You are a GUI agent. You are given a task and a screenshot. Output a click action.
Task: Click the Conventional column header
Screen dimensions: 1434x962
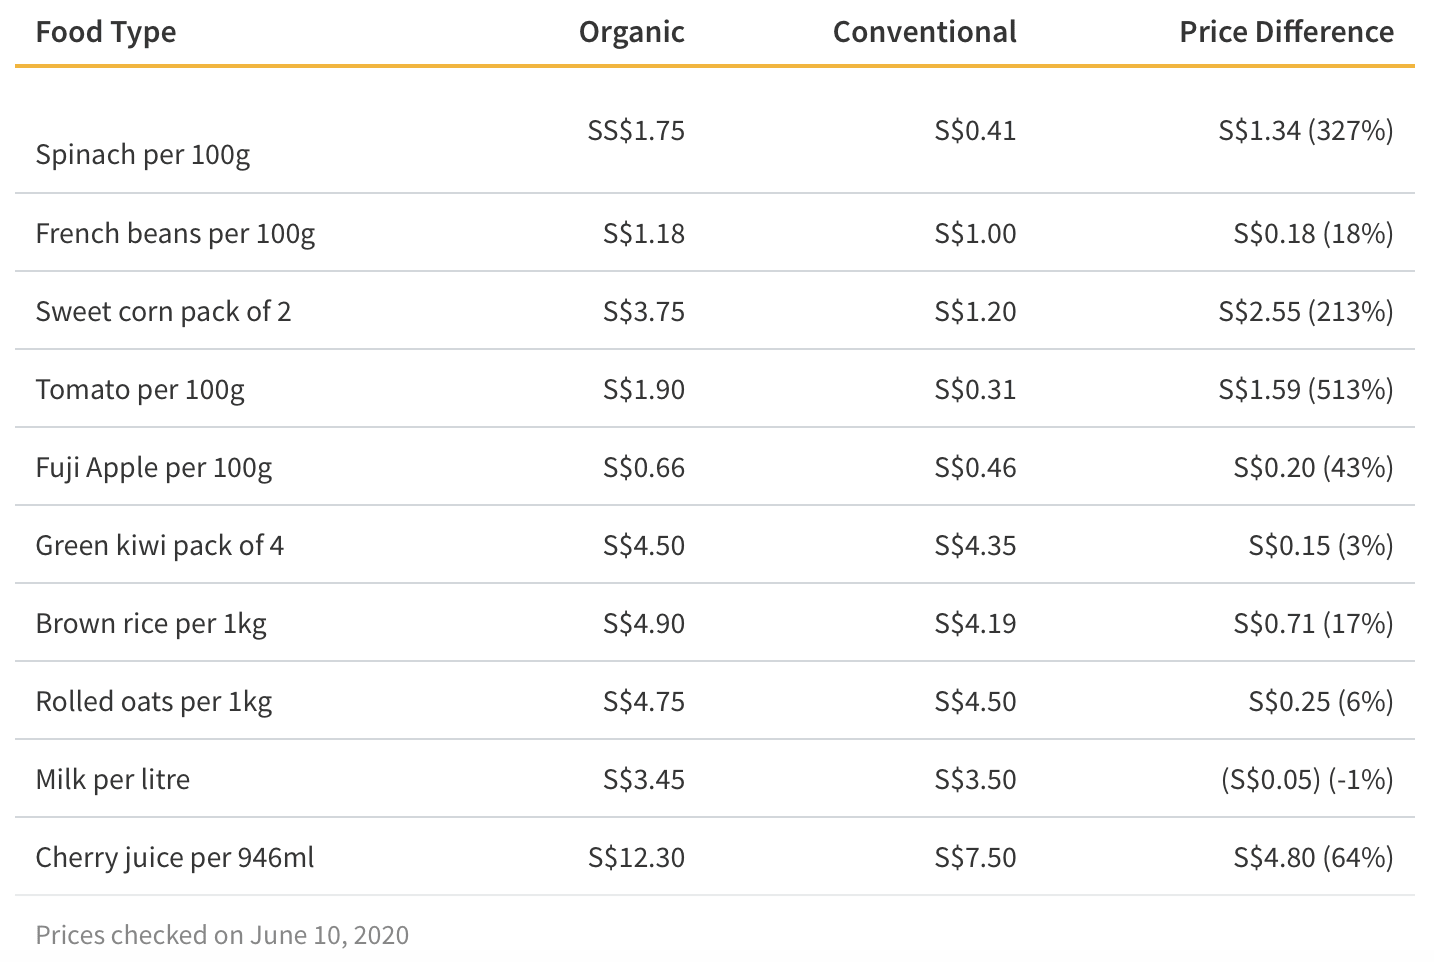click(x=925, y=32)
